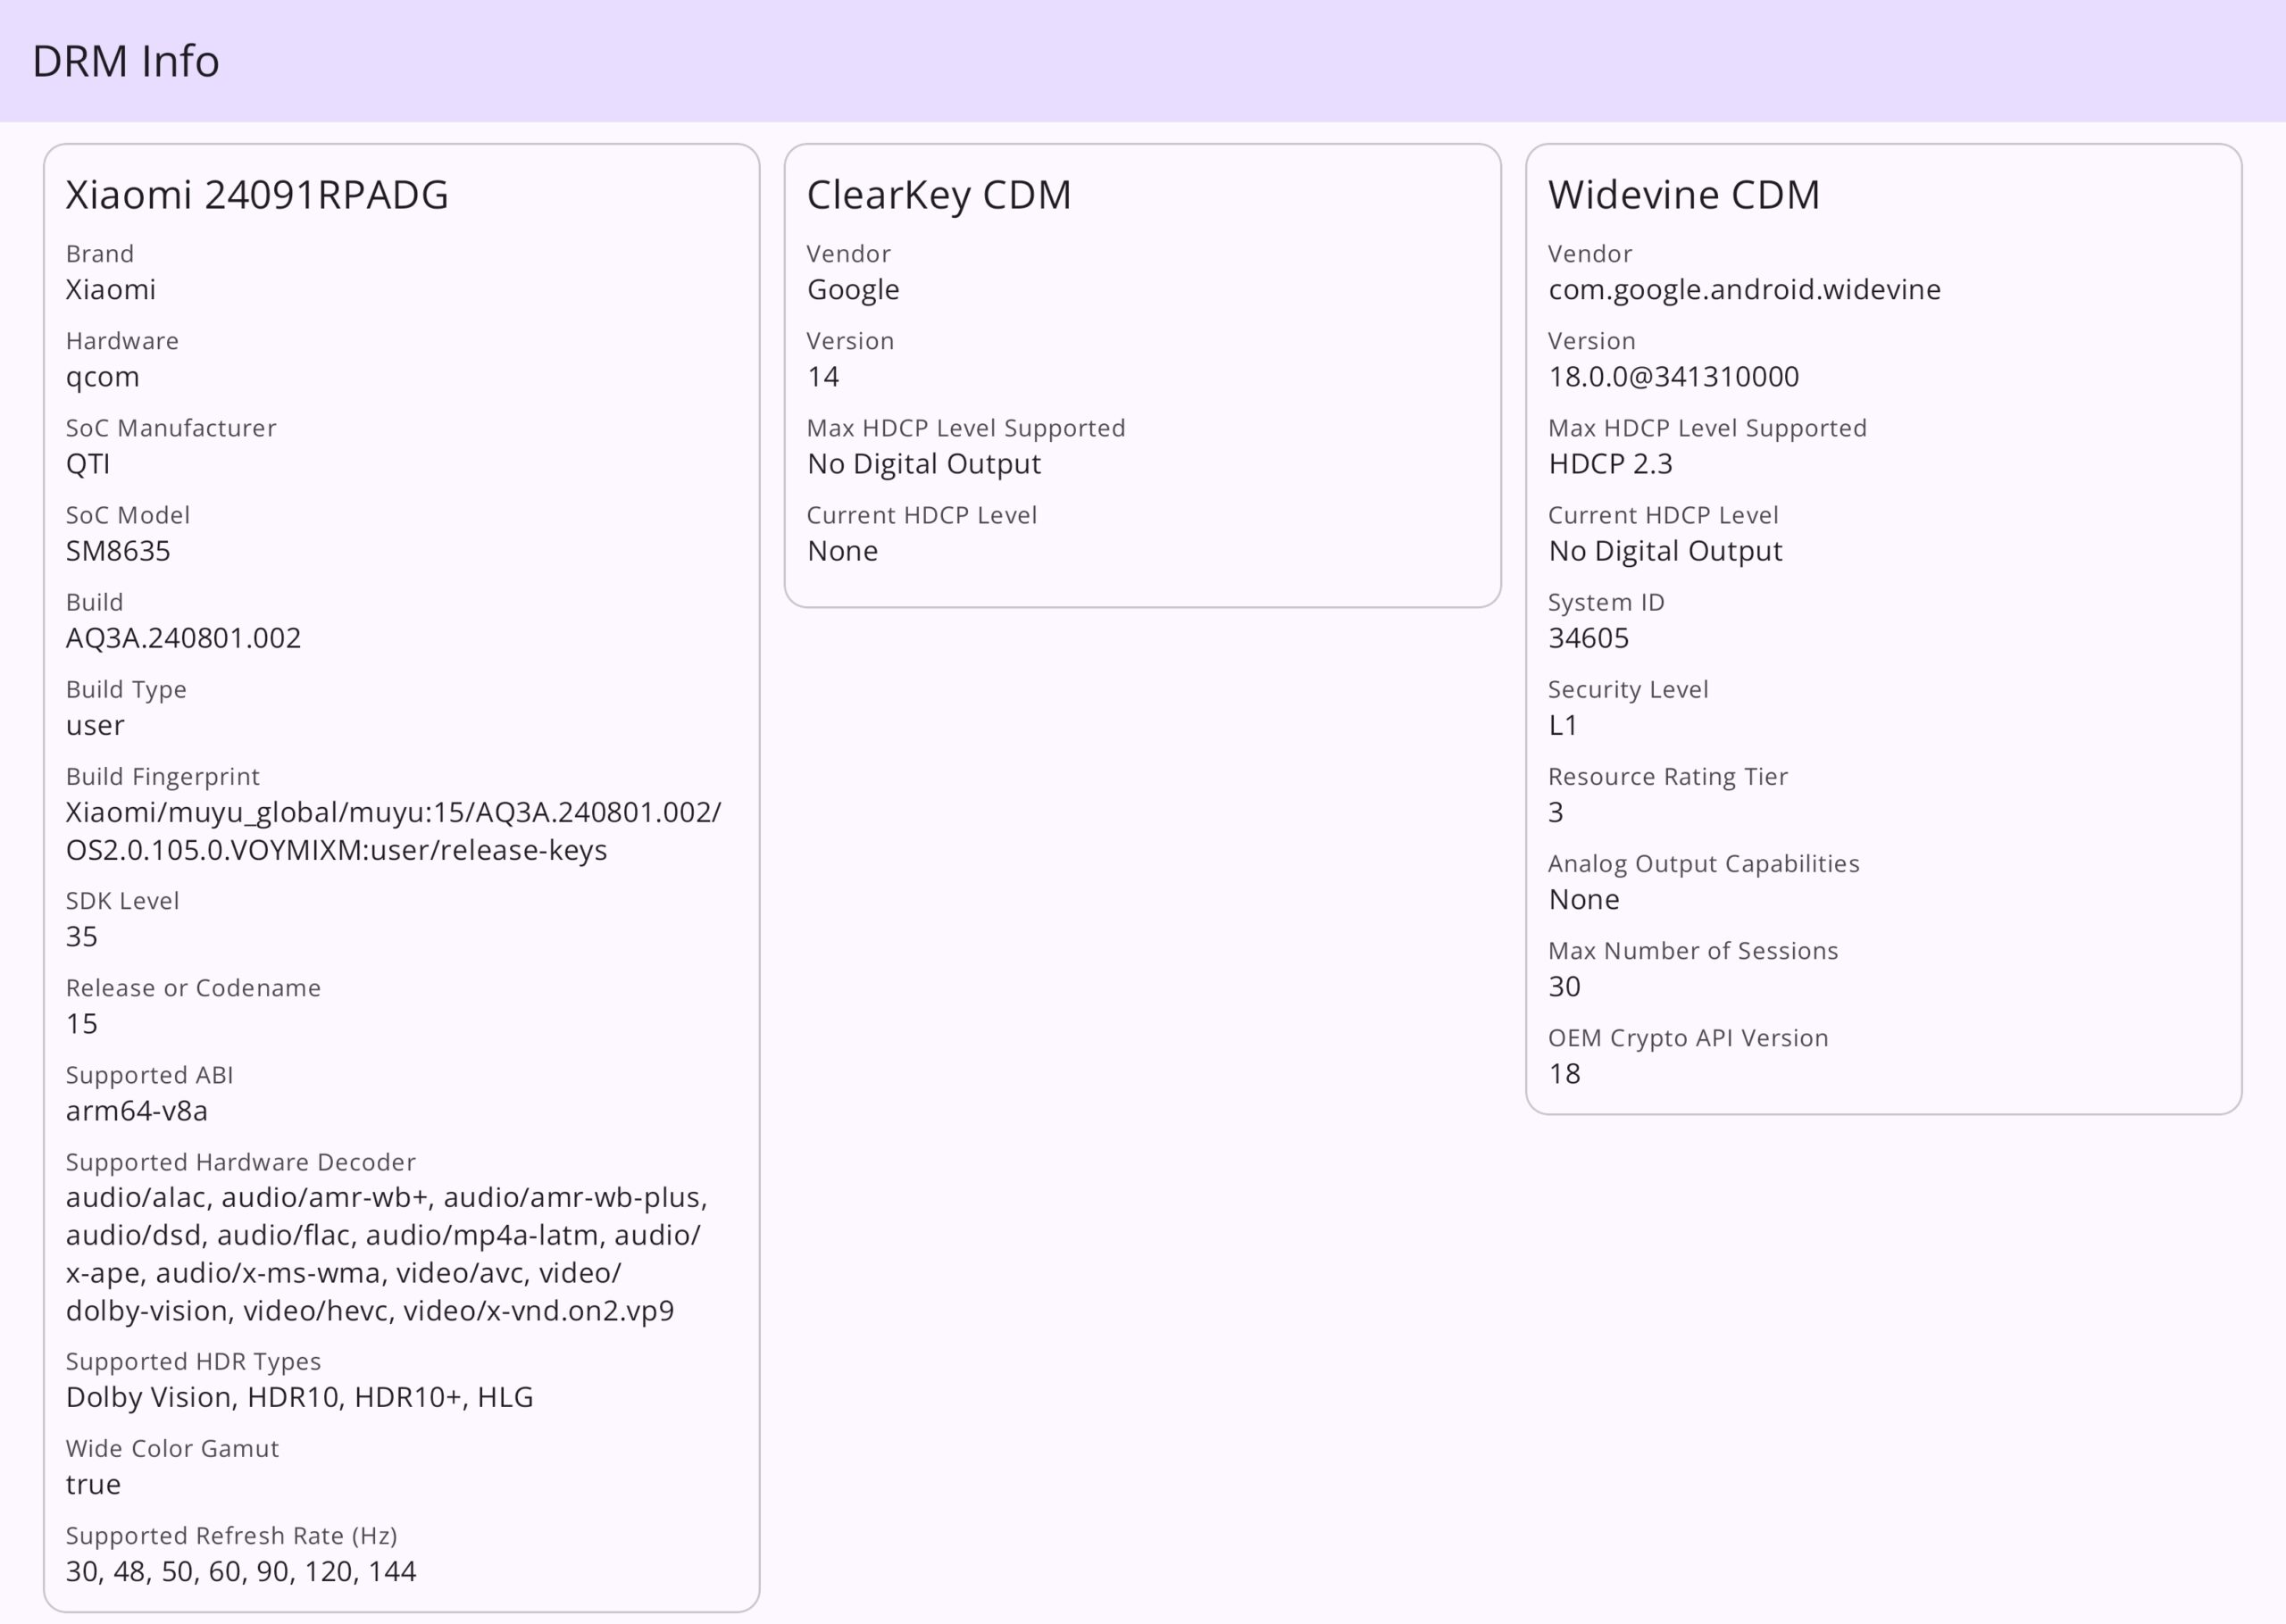
Task: Click the Brand value Xiaomi
Action: pos(111,290)
